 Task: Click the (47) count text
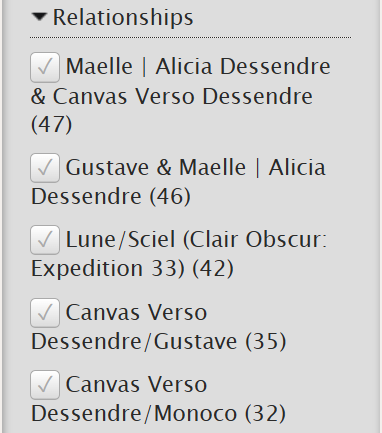click(51, 125)
